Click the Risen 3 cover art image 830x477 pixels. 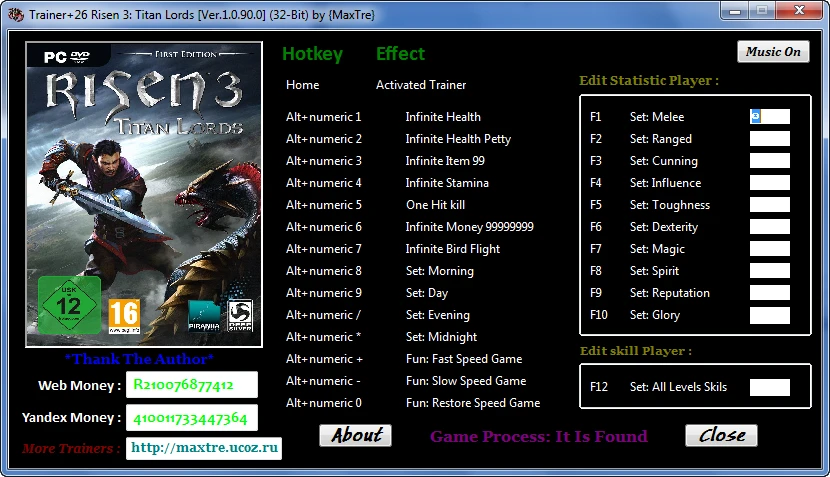pyautogui.click(x=144, y=194)
